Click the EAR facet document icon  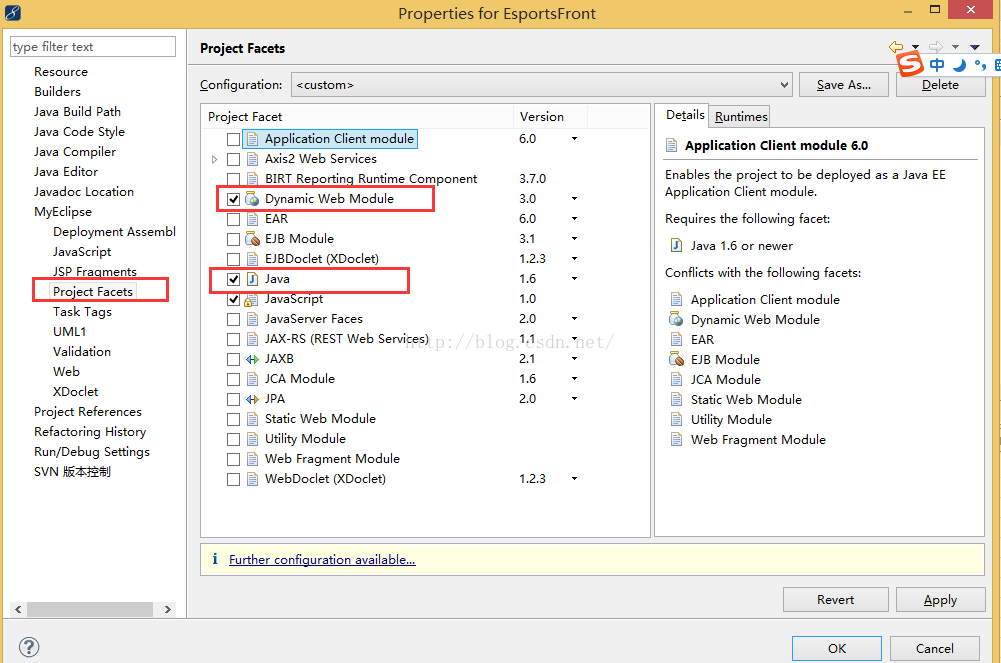click(x=252, y=219)
